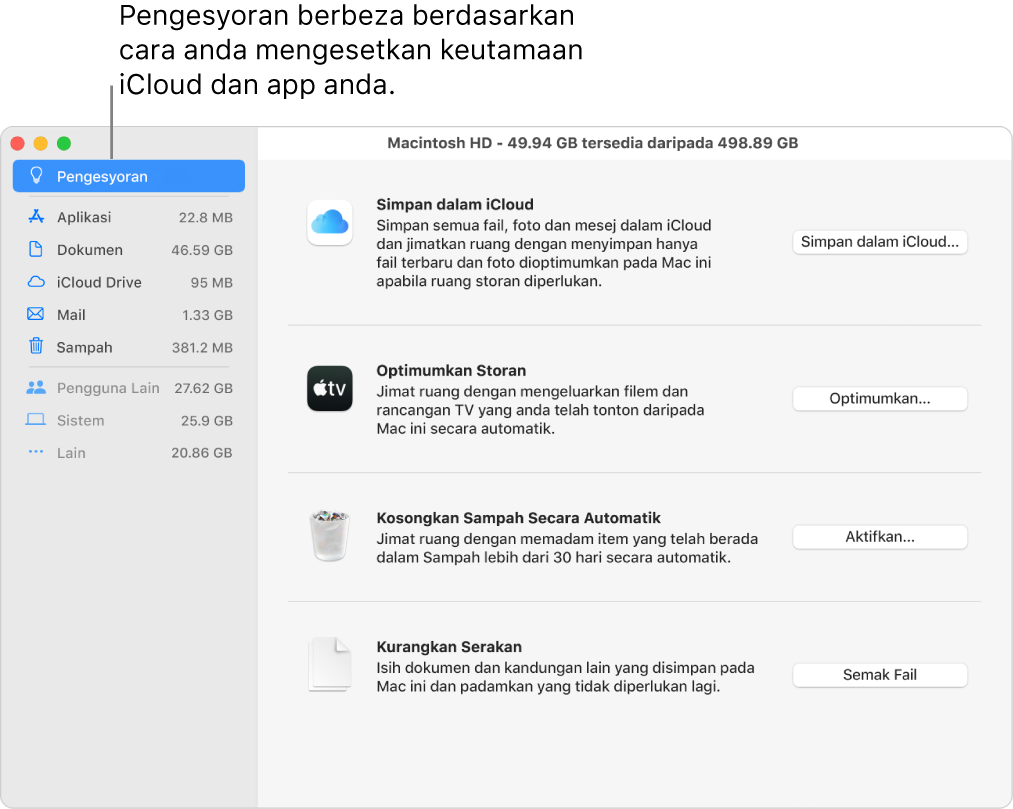Screen dimensions: 1013x809
Task: Click the full trash bin icon
Action: (x=329, y=536)
